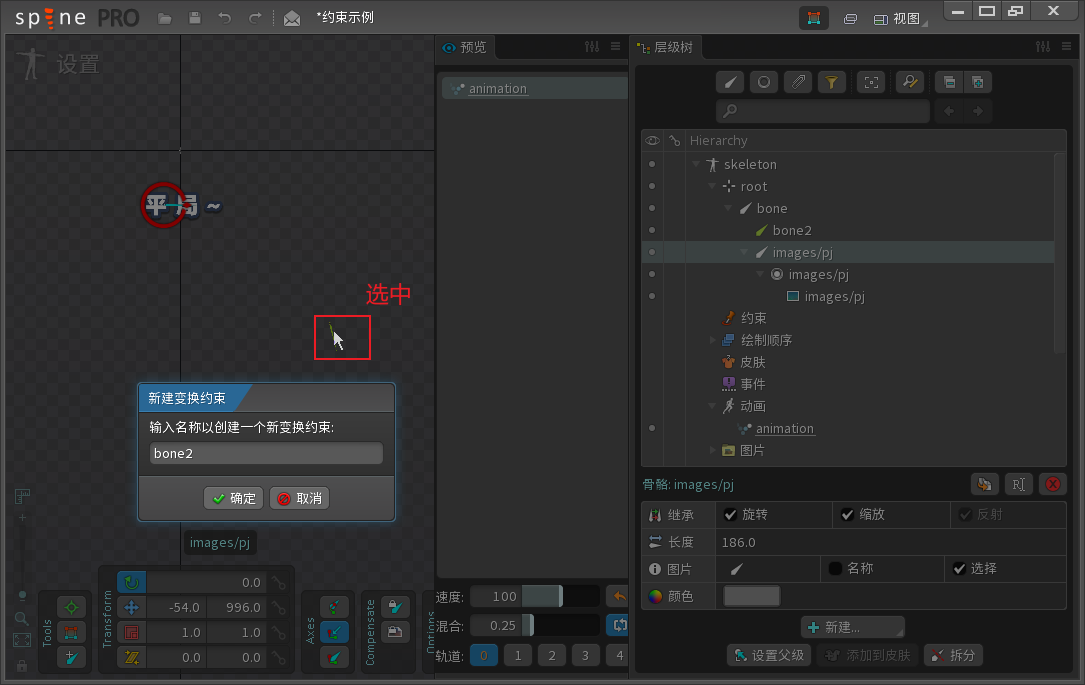The width and height of the screenshot is (1085, 685).
Task: Toggle the 旋转 inherit checkbox
Action: (730, 515)
